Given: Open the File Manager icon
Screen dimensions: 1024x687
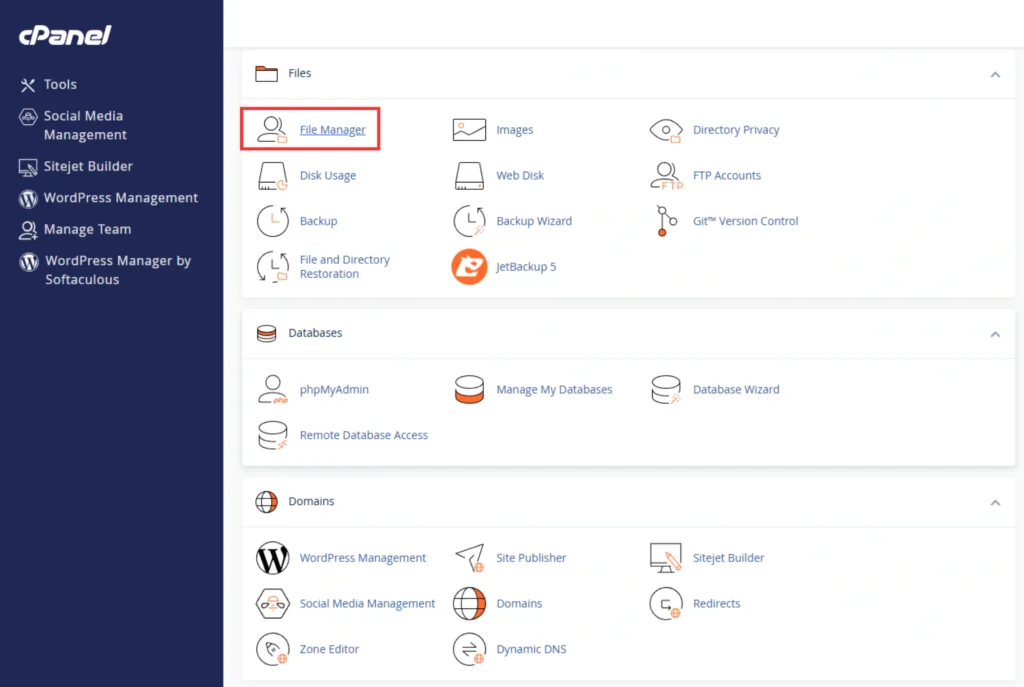Looking at the screenshot, I should click(x=272, y=129).
